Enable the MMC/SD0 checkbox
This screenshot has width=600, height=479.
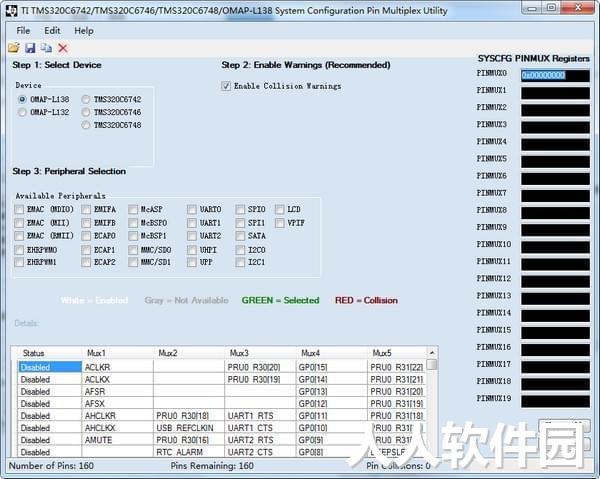[133, 250]
